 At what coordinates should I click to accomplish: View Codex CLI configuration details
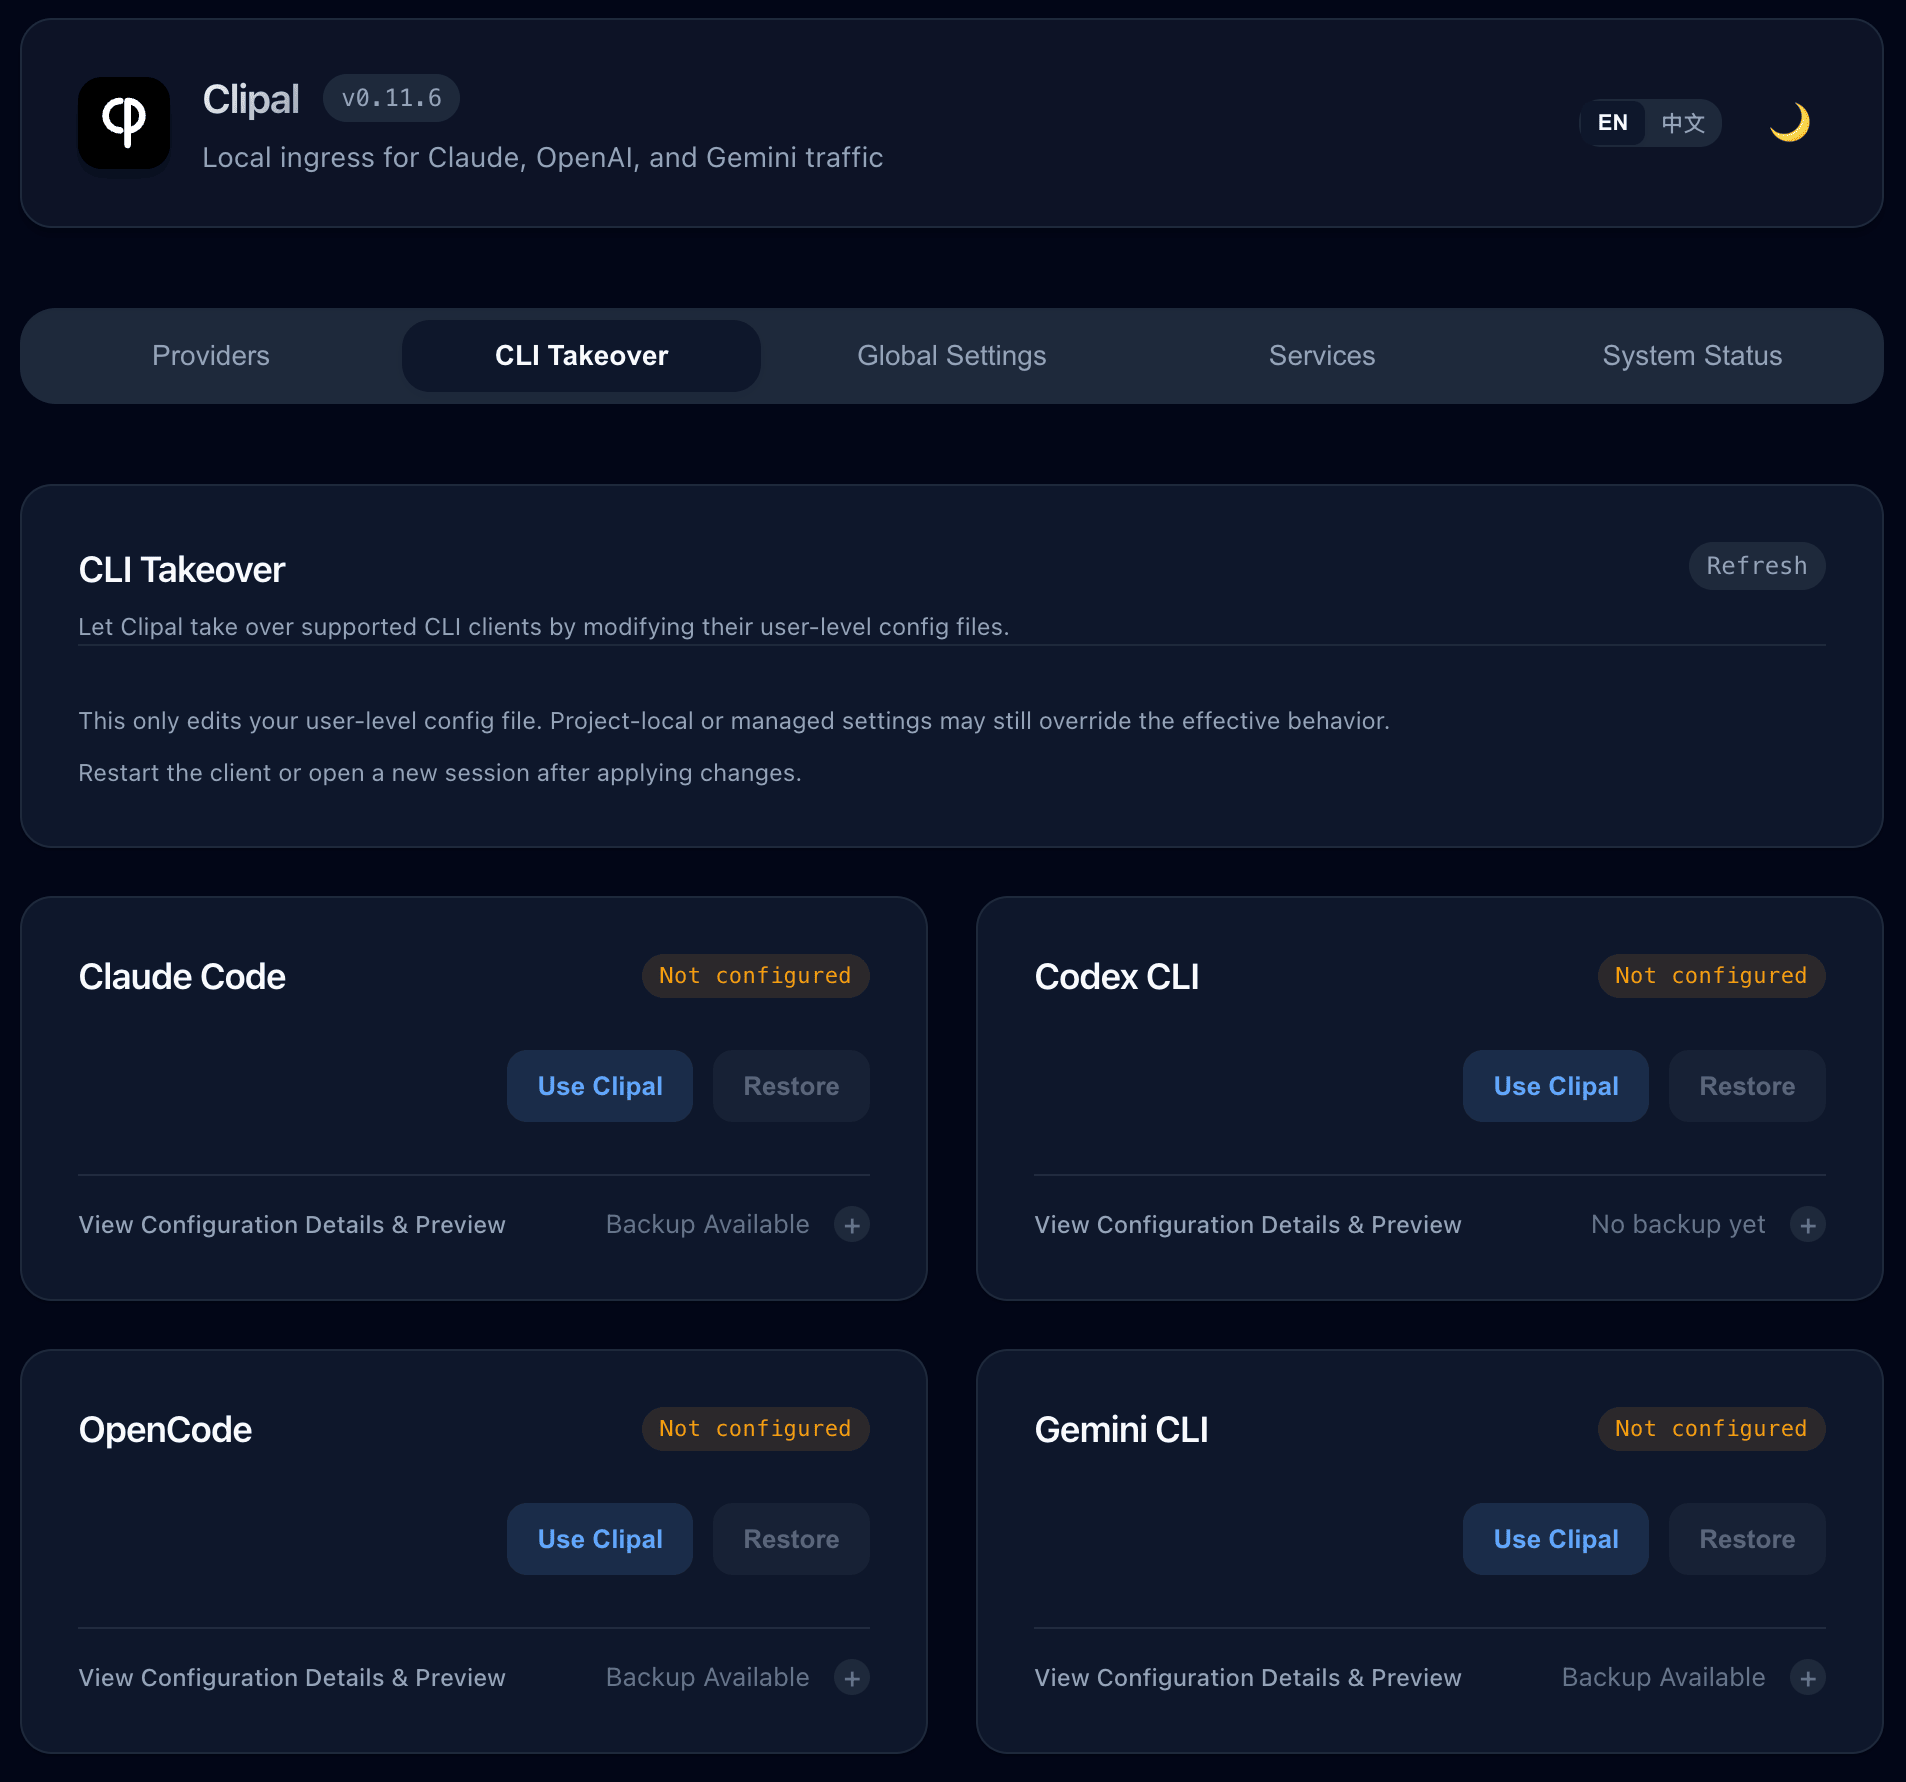1247,1224
